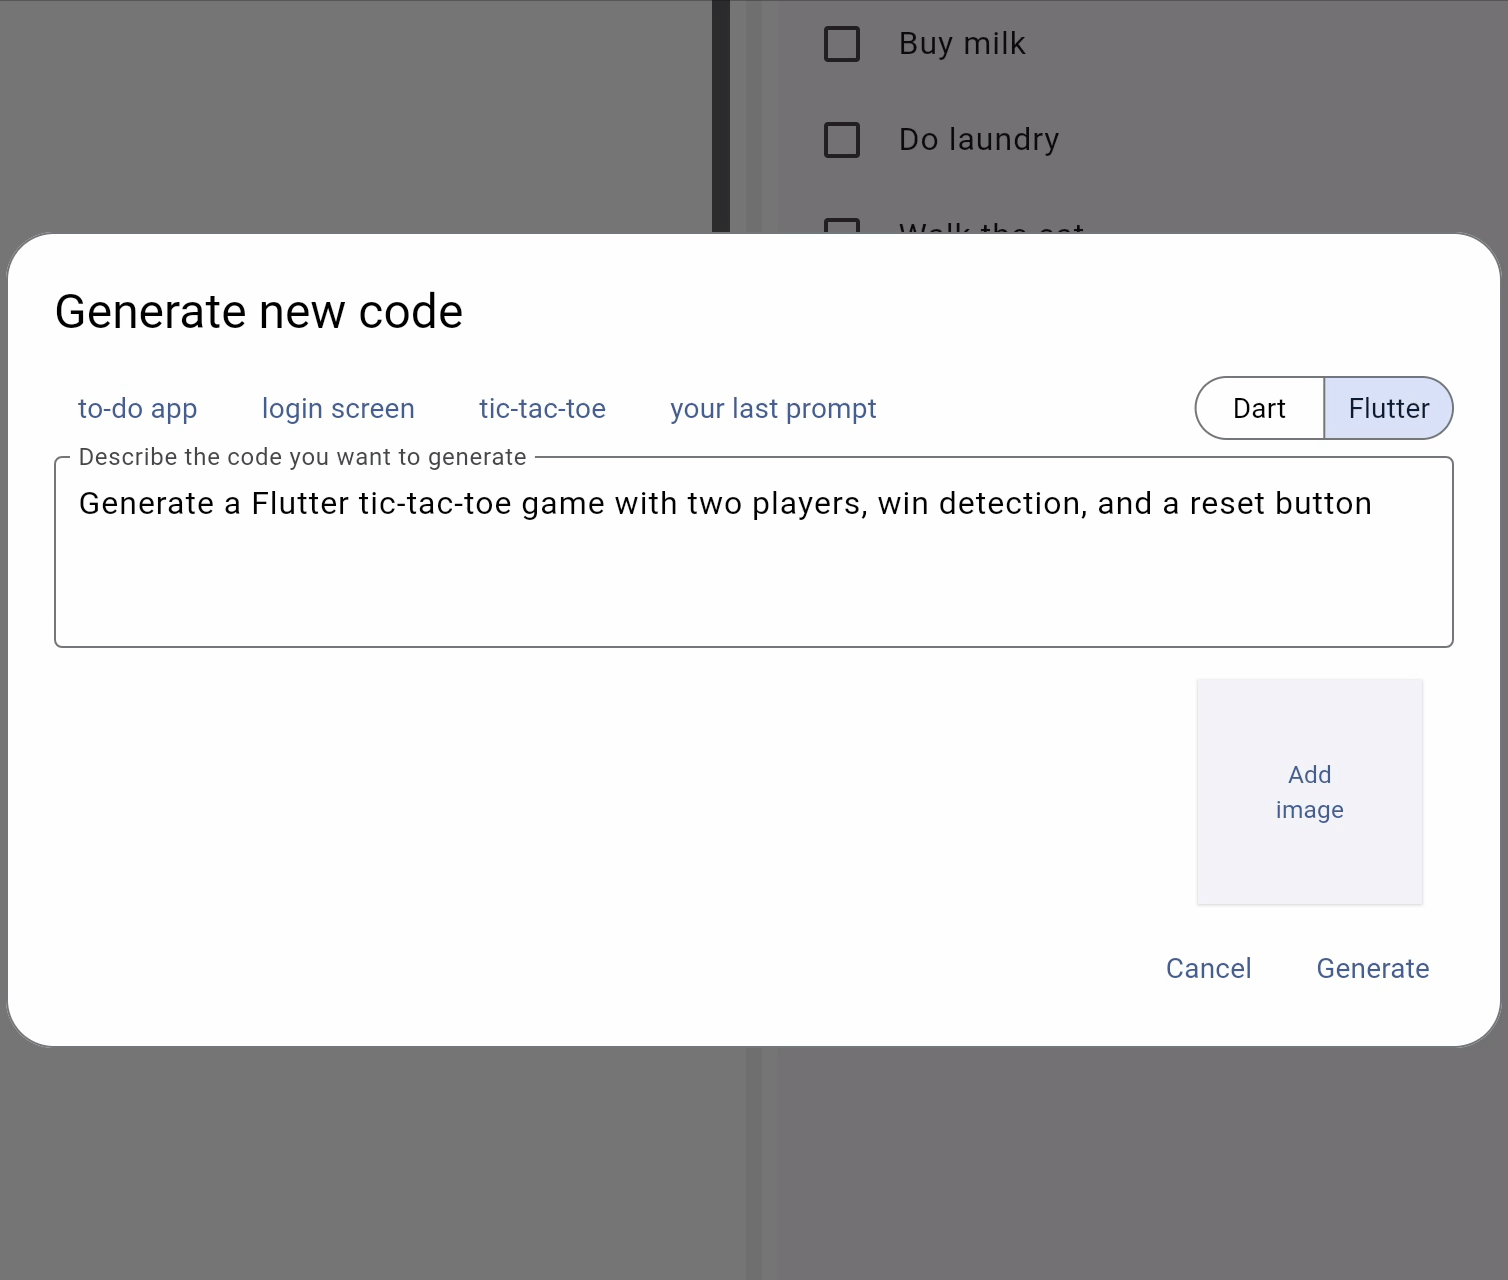1508x1280 pixels.
Task: Pick the tic-tac-toe prompt suggestion
Action: point(542,408)
